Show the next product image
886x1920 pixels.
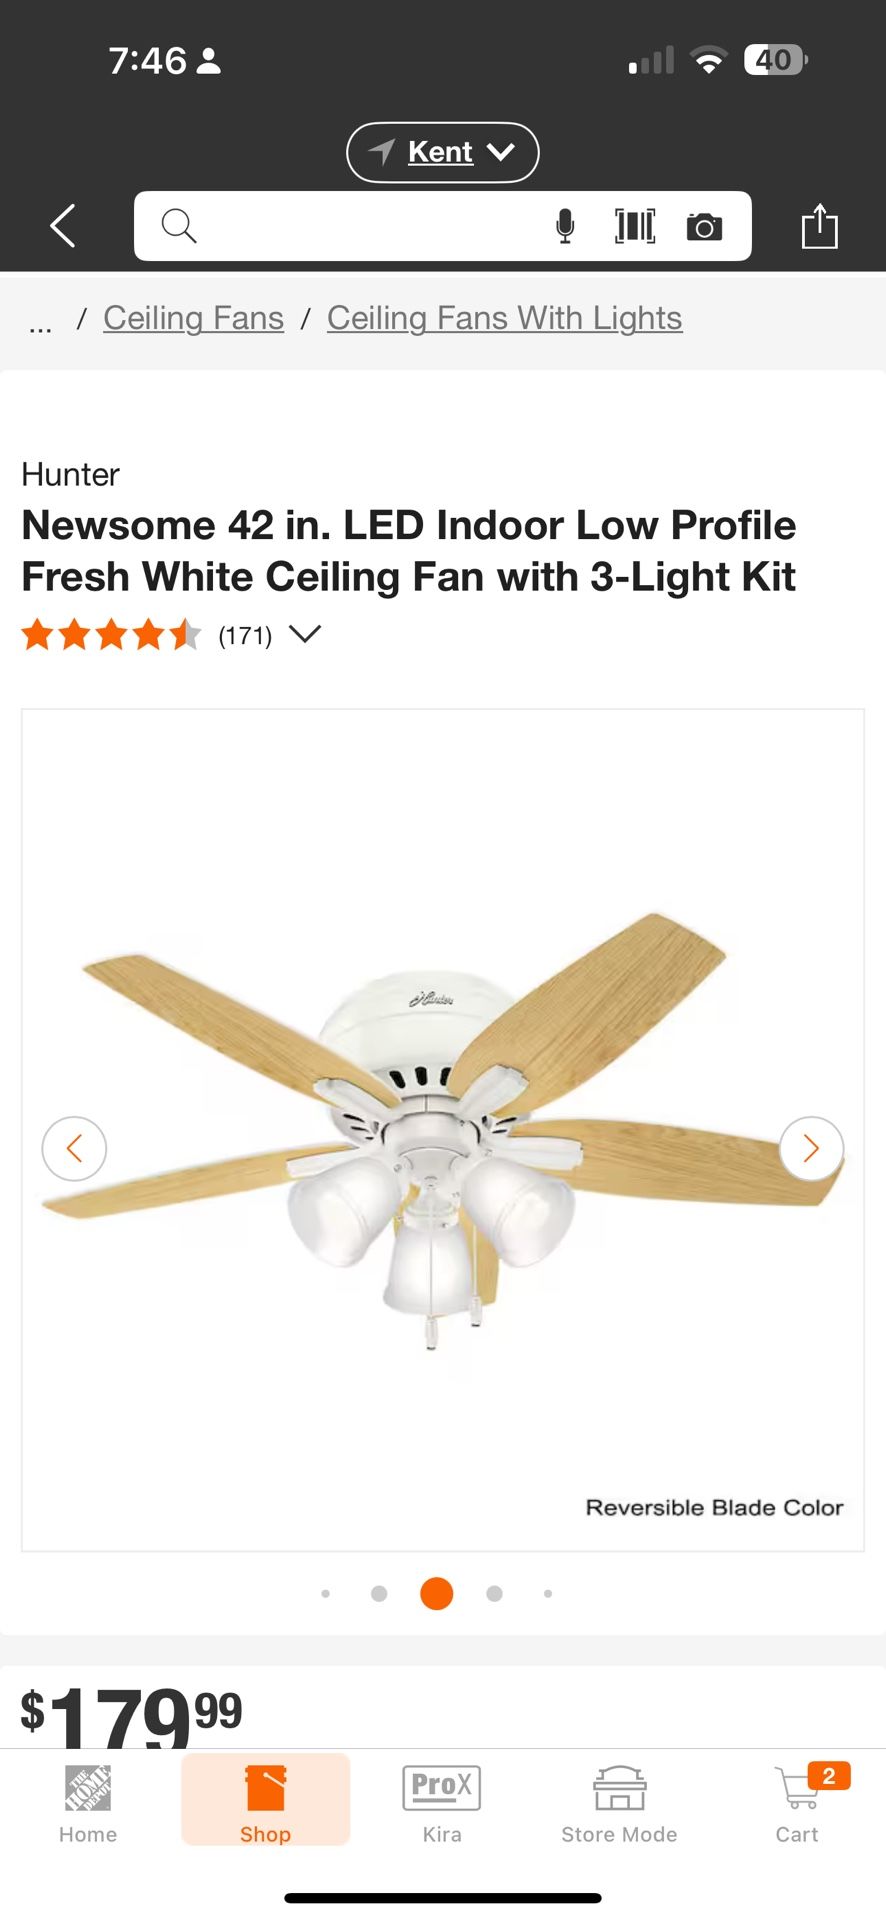point(811,1149)
